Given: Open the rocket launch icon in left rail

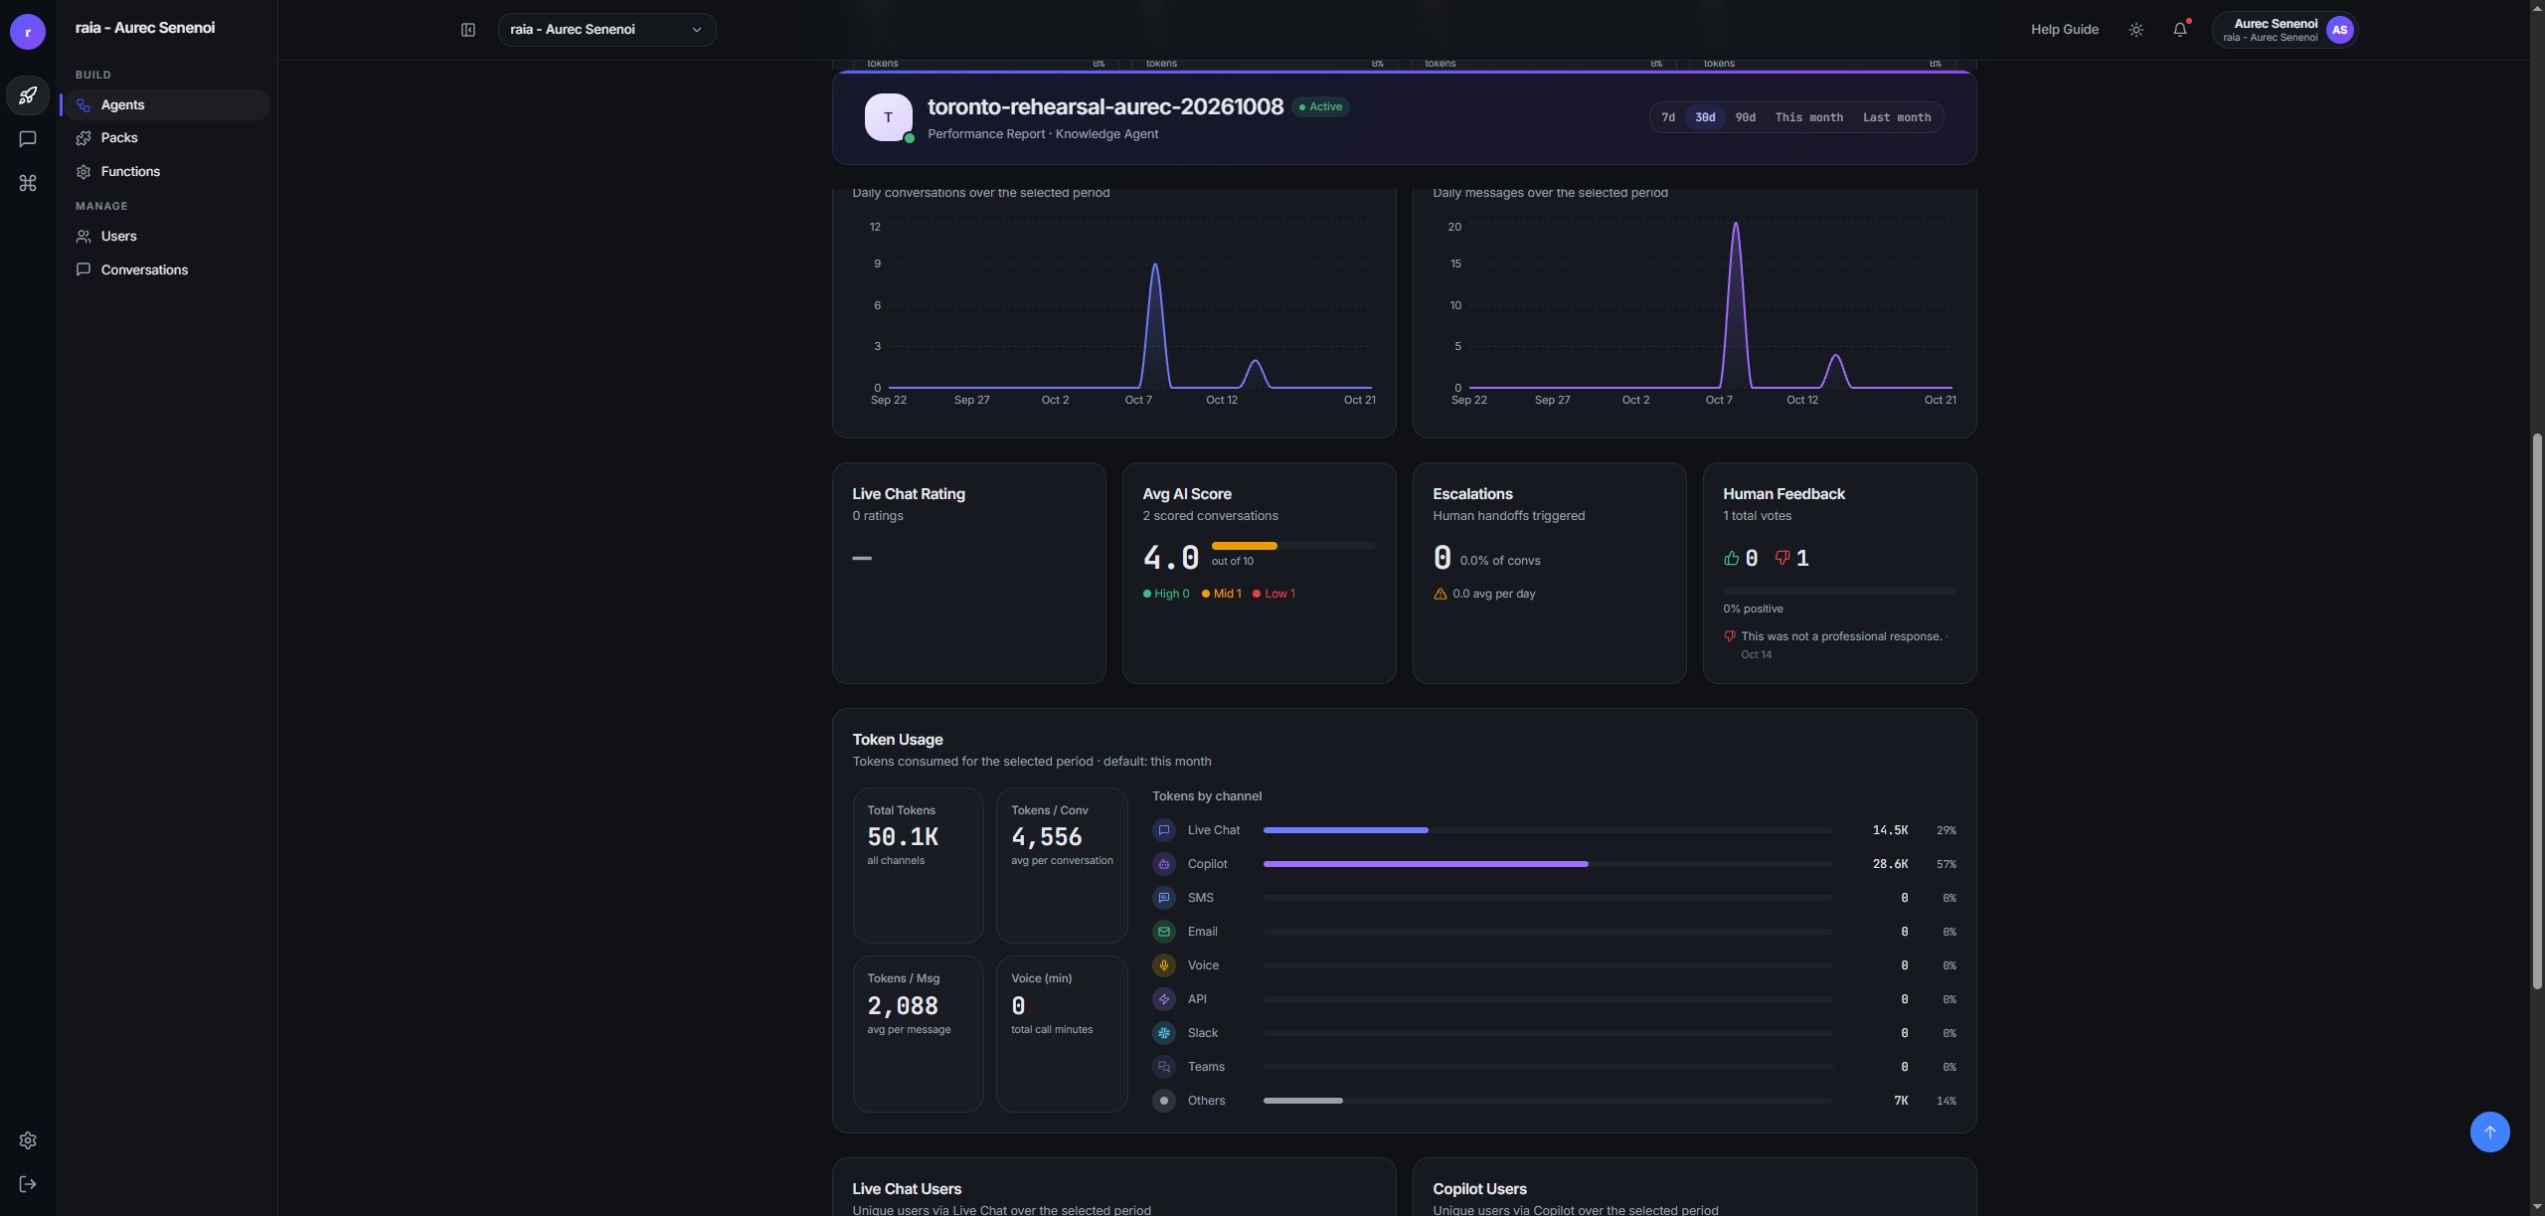Looking at the screenshot, I should 28,95.
